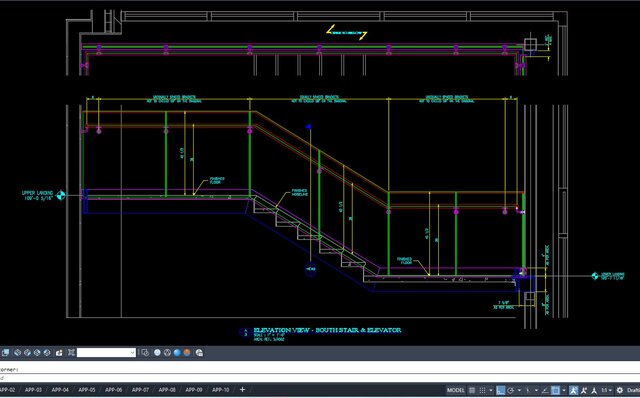
Task: Toggle ortho mode in status bar
Action: pyautogui.click(x=500, y=390)
